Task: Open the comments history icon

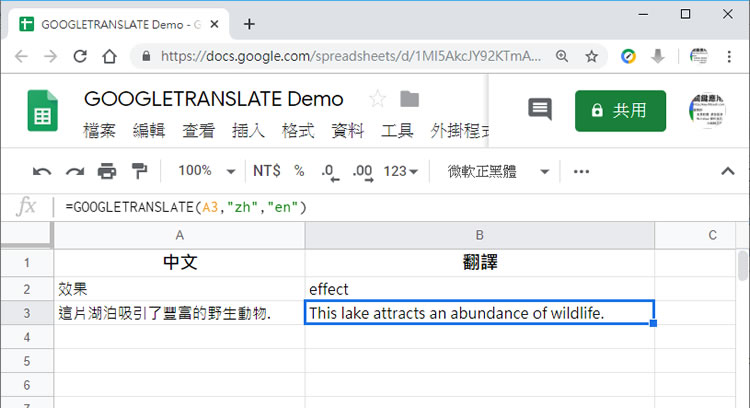Action: tap(540, 110)
